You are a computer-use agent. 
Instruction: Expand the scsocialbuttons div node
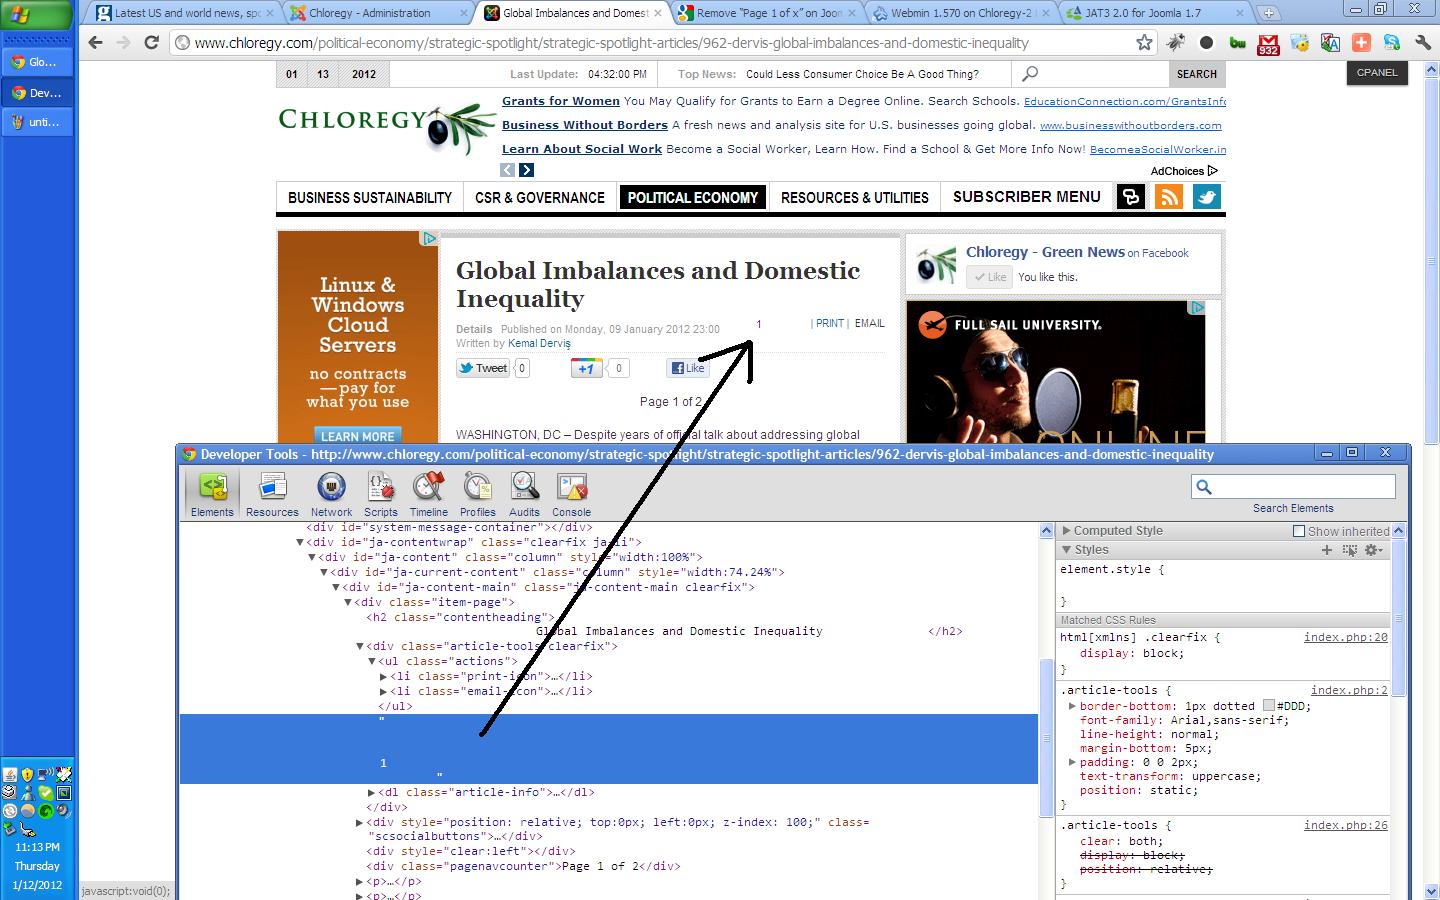pyautogui.click(x=359, y=822)
